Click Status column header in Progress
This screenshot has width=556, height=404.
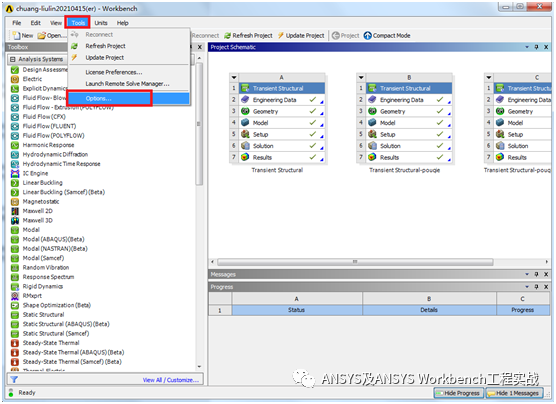[297, 310]
